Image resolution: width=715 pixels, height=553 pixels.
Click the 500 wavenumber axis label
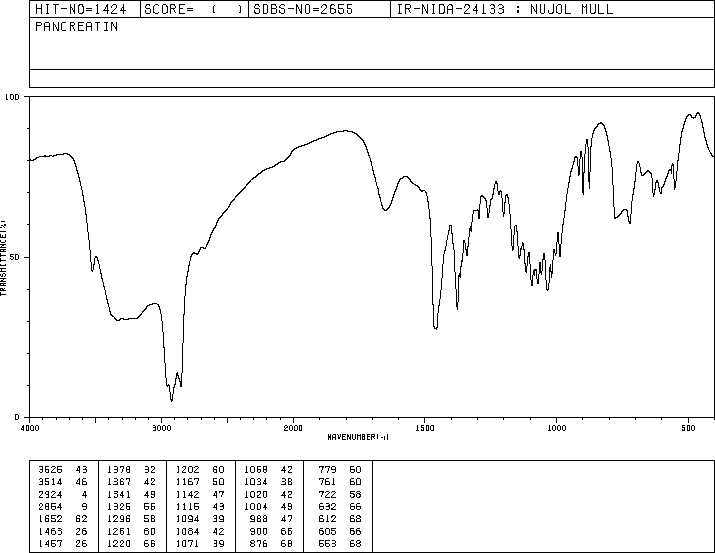(689, 428)
